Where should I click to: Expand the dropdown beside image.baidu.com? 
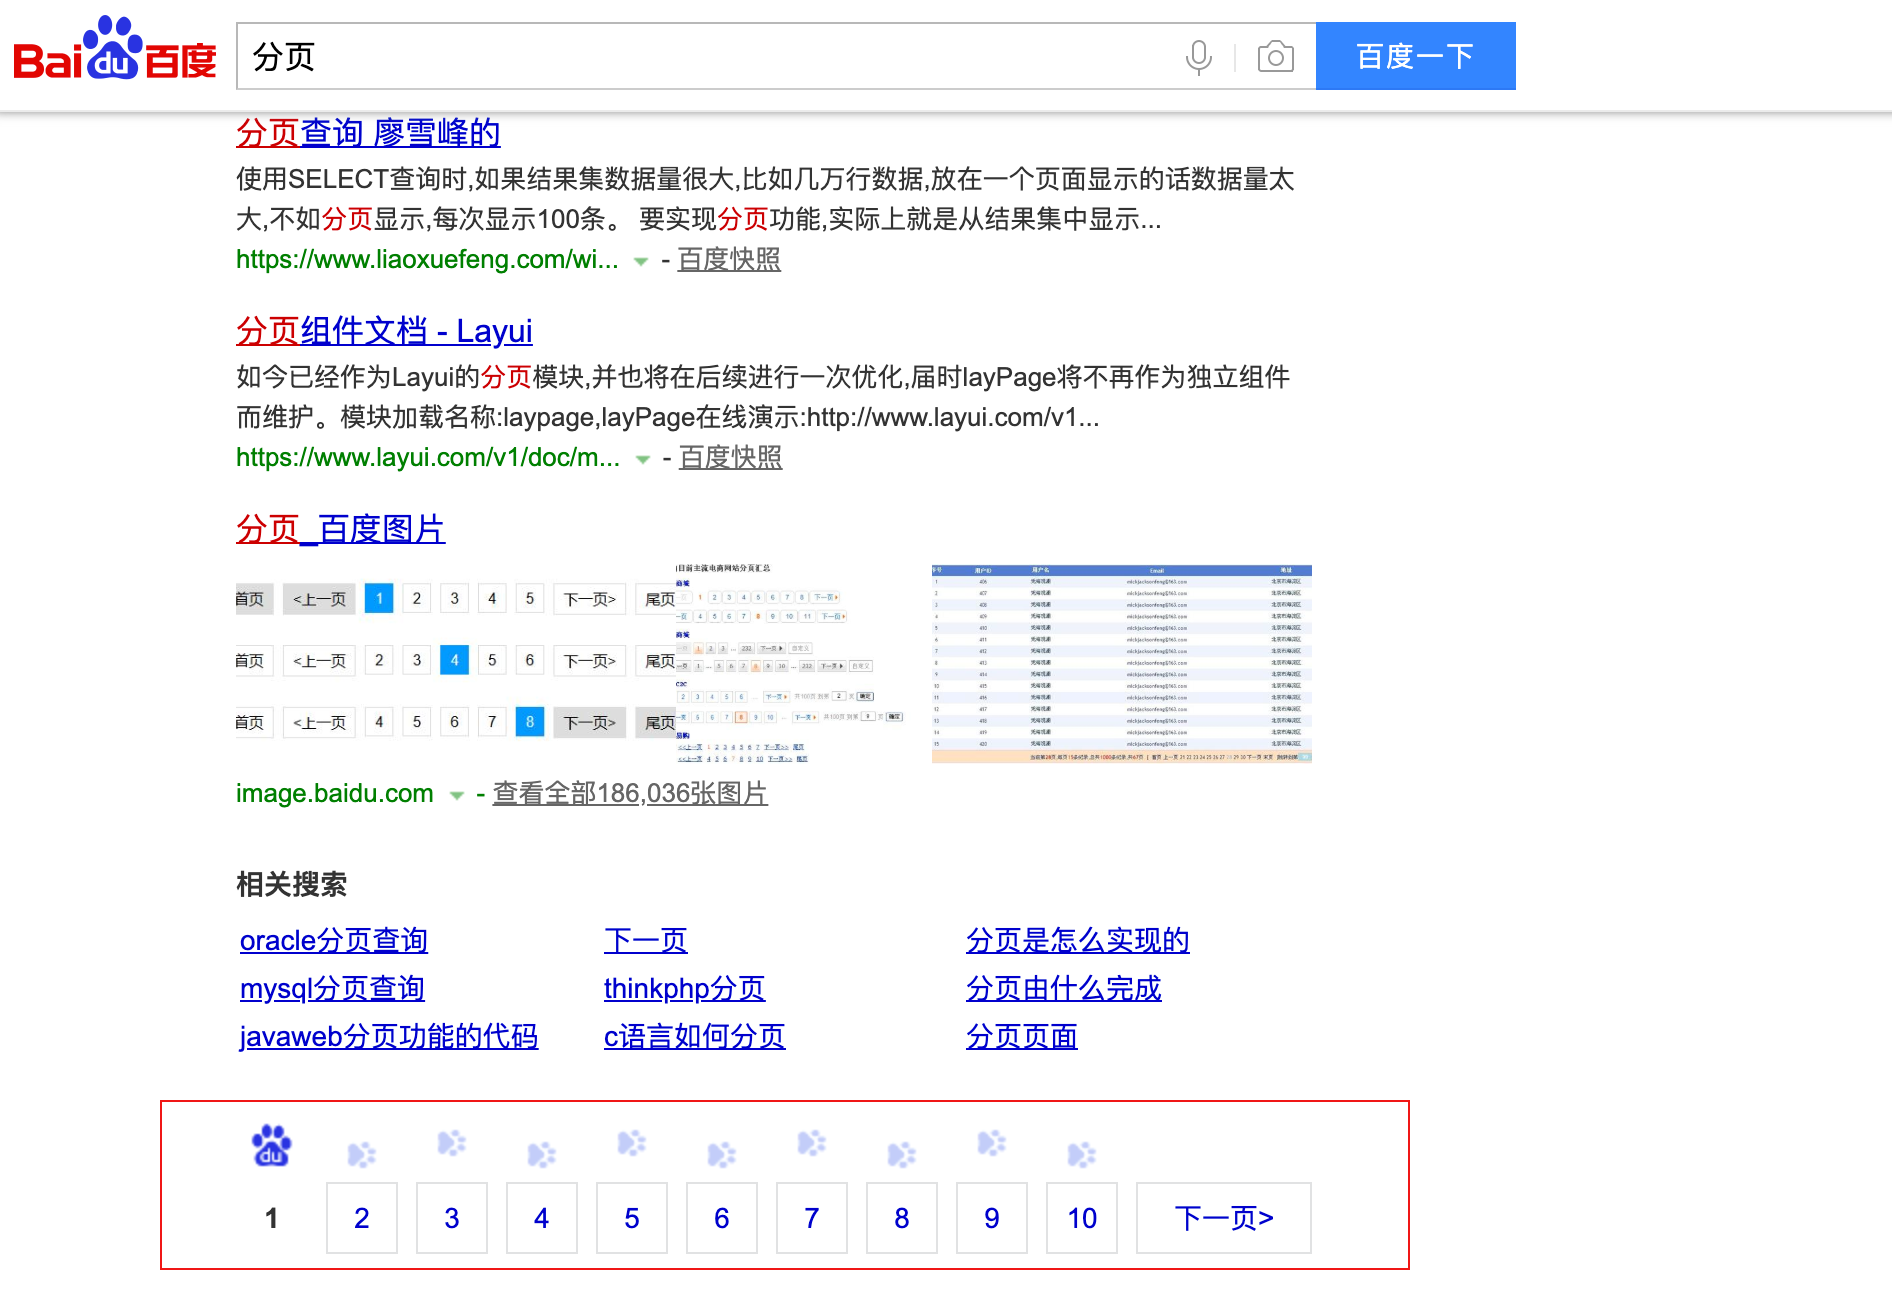click(456, 794)
